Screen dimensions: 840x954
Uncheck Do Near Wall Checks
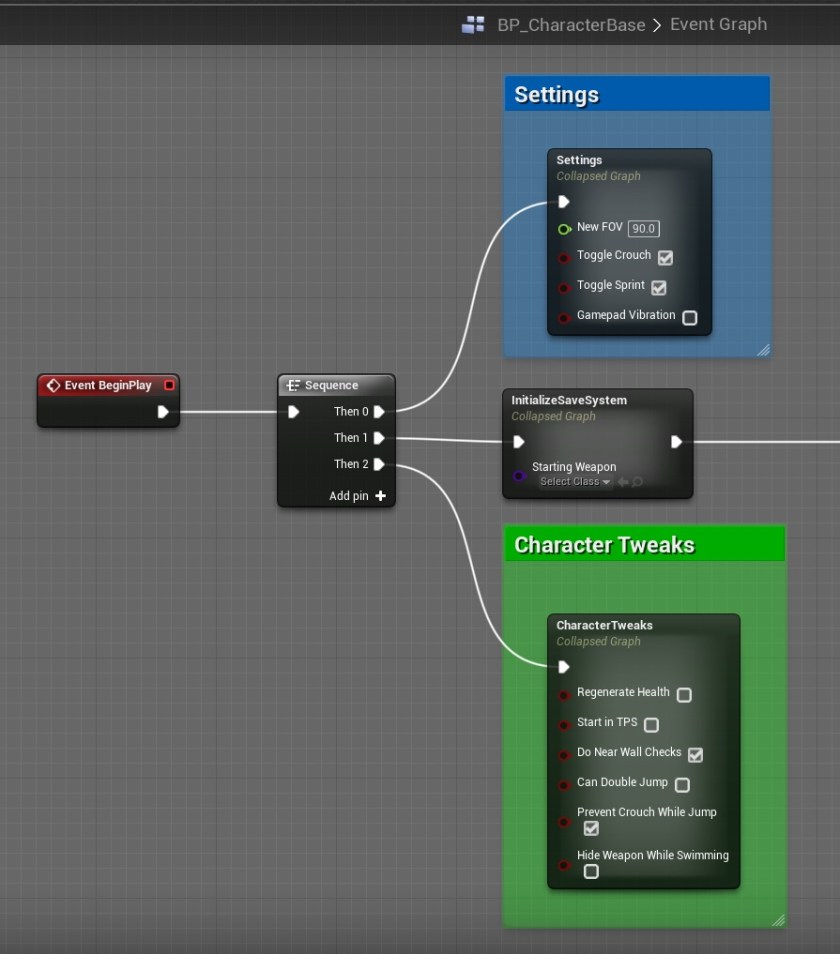(695, 755)
